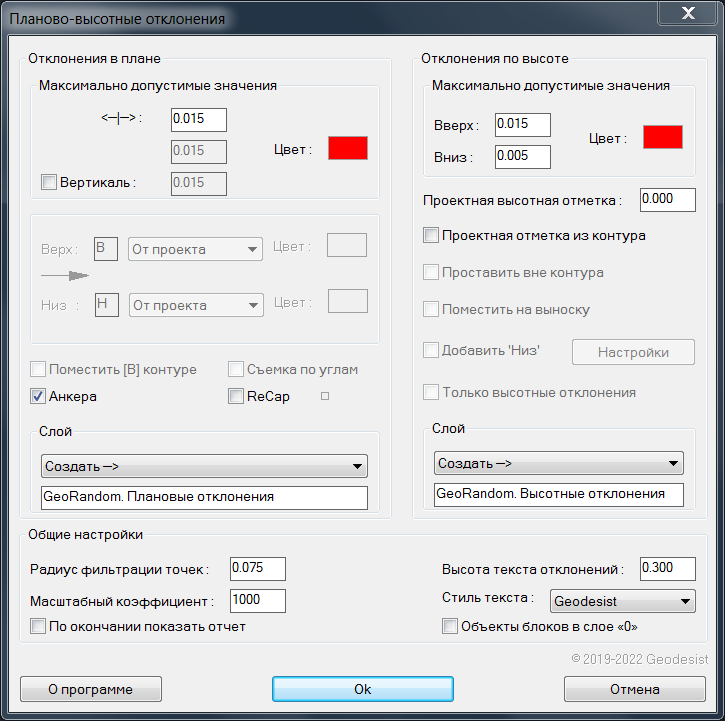Viewport: 725px width, 721px height.
Task: Open the Стиль текста Geodesist dropdown
Action: pos(621,601)
